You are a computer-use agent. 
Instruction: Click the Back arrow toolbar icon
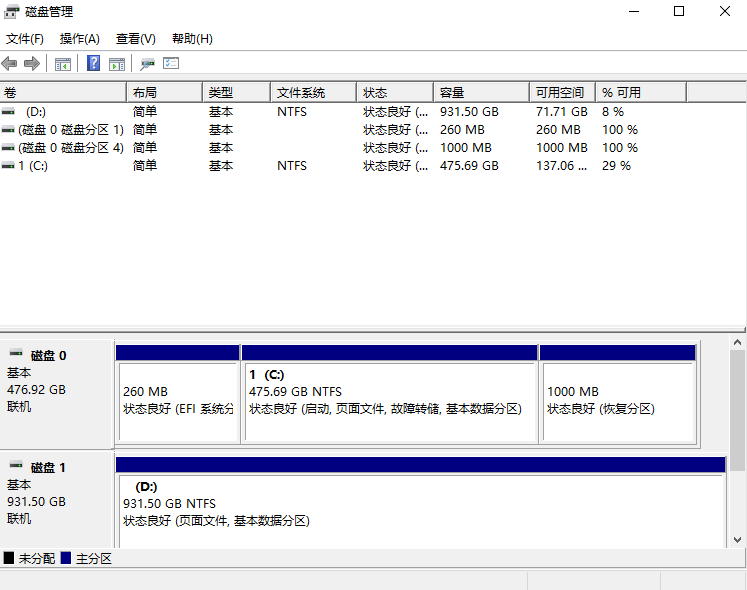(x=9, y=63)
